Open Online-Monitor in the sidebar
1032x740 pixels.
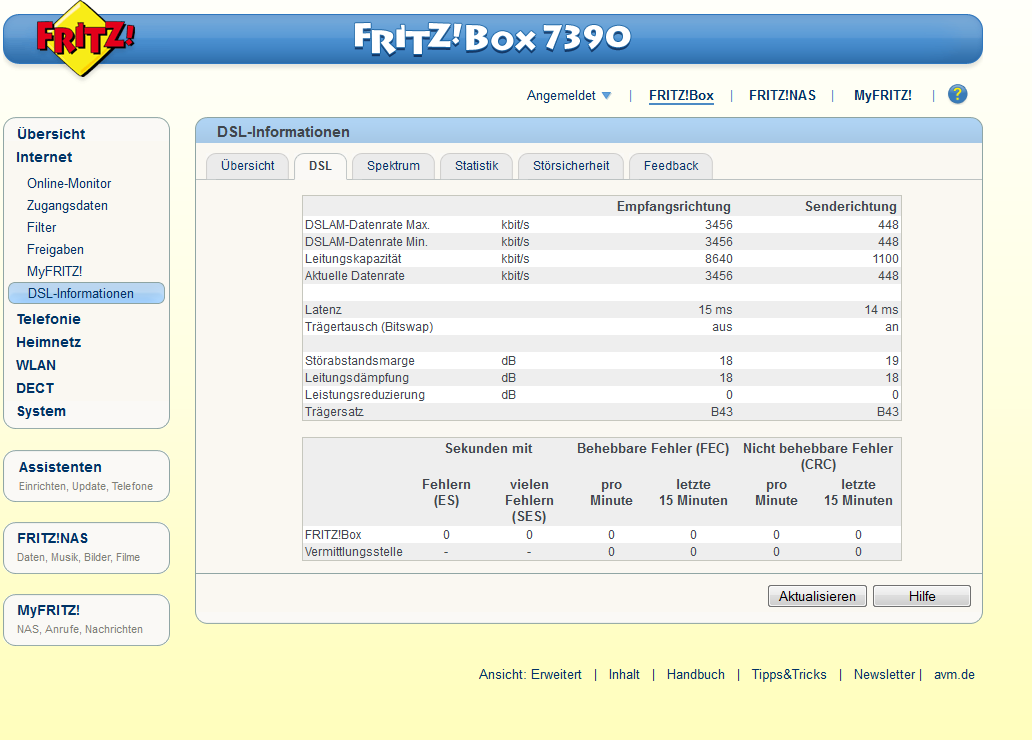[69, 184]
